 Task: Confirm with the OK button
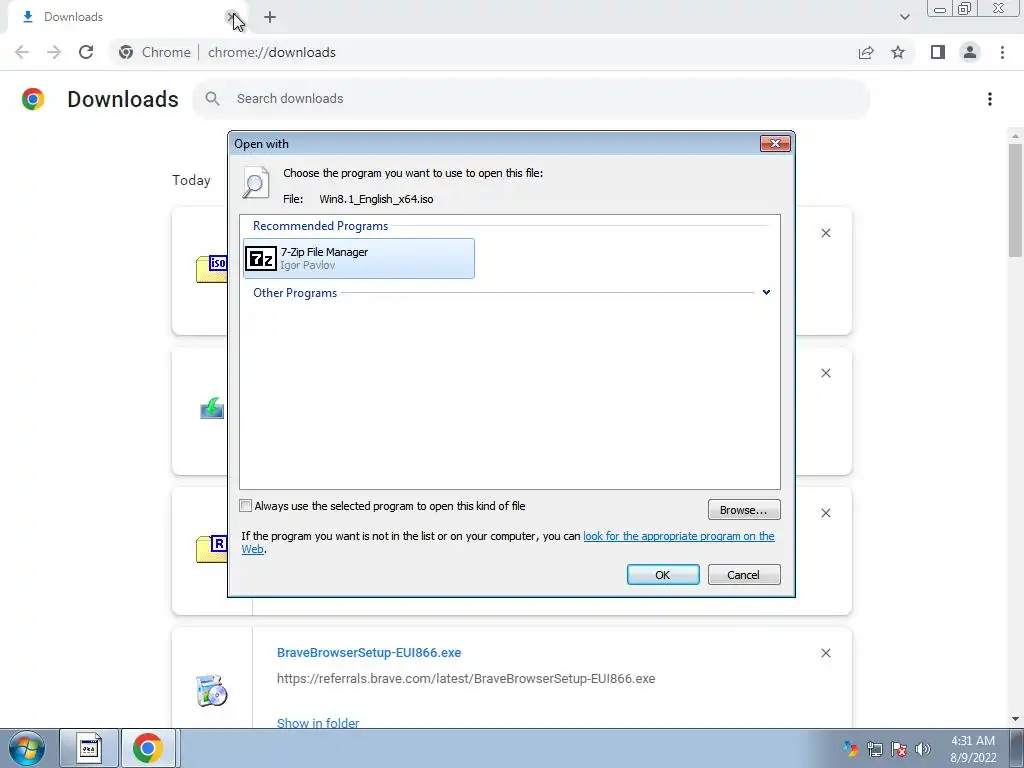point(663,575)
